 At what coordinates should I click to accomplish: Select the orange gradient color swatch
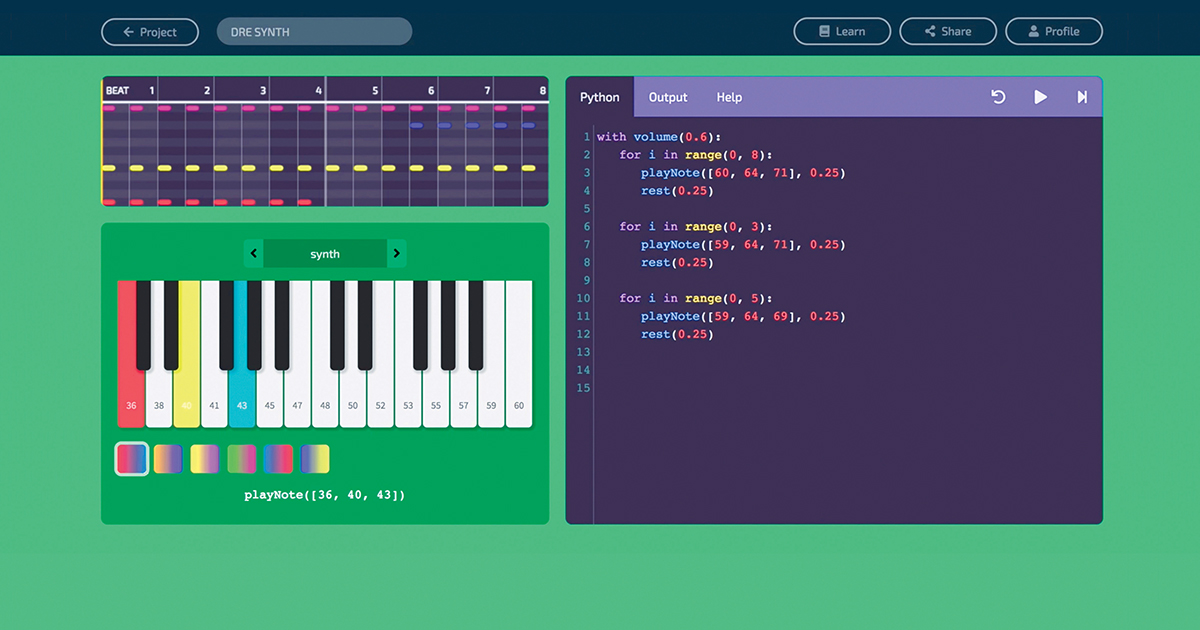[168, 458]
